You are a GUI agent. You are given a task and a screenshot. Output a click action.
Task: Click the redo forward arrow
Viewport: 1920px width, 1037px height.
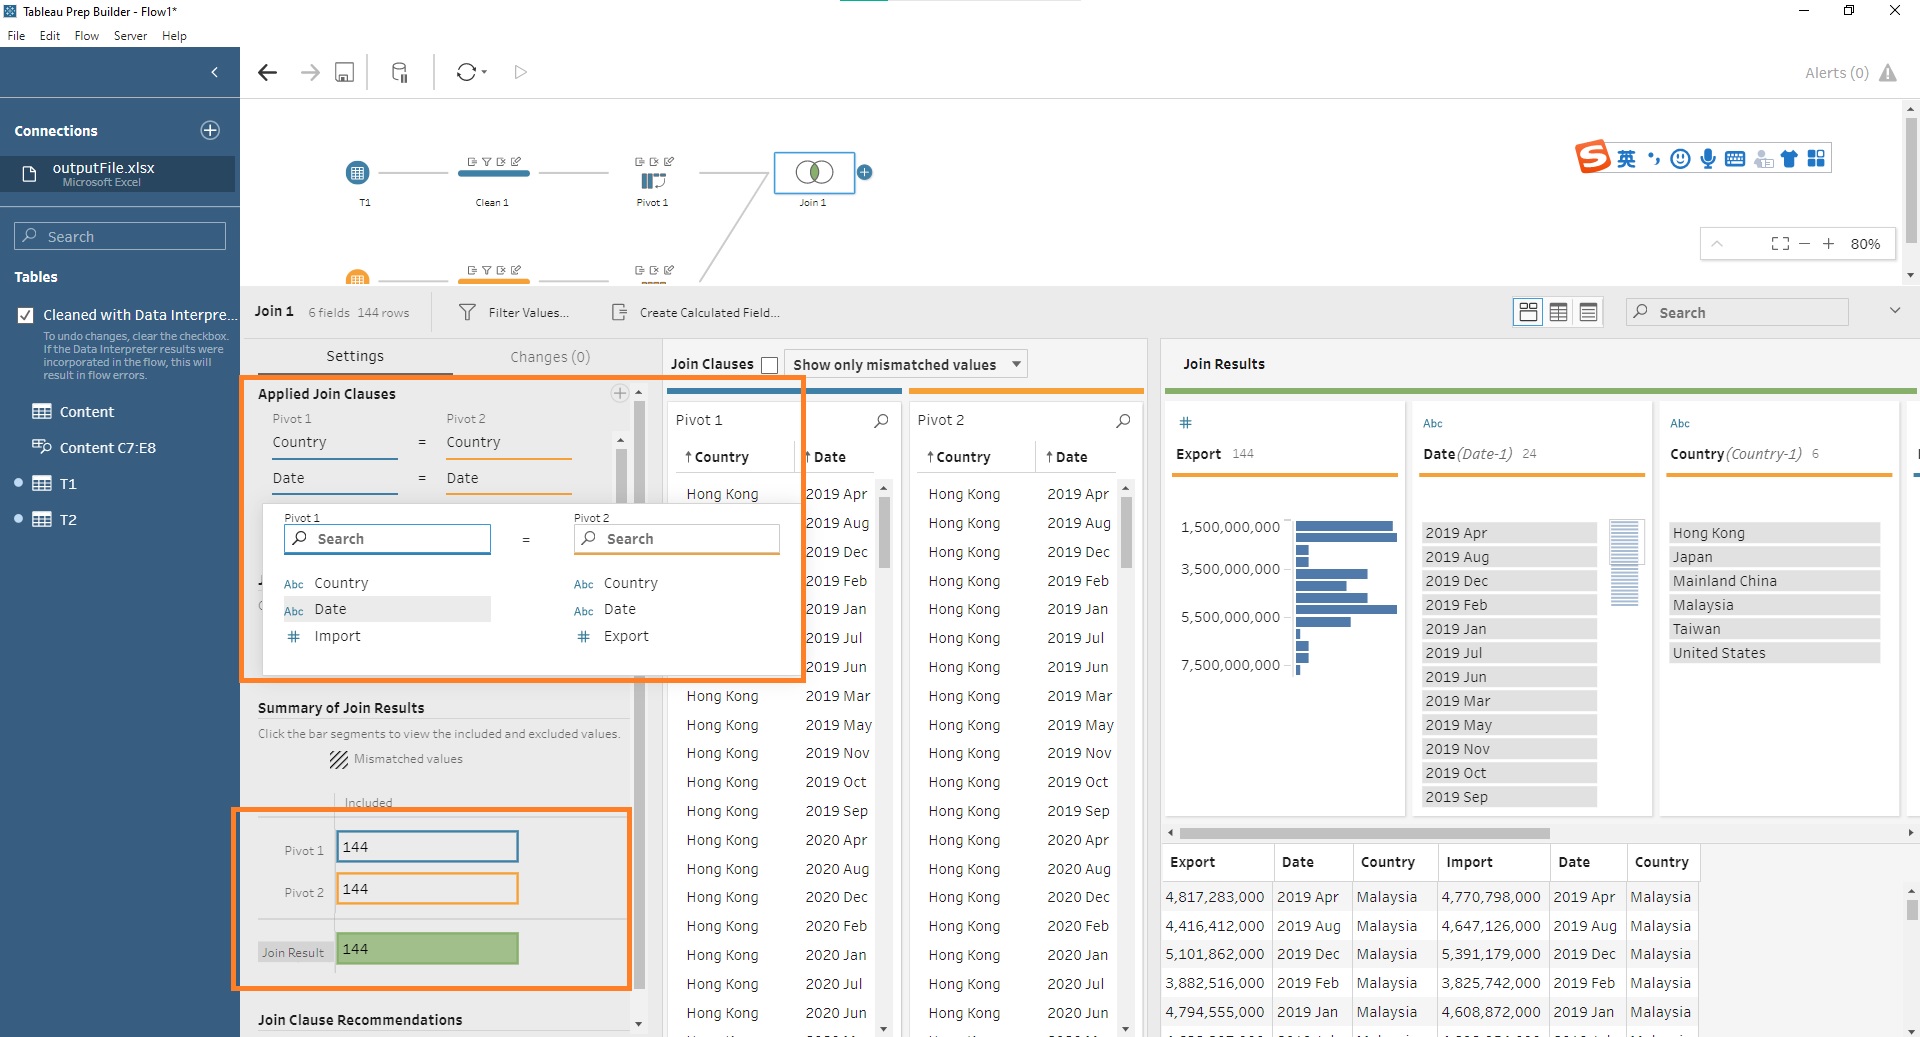click(310, 72)
